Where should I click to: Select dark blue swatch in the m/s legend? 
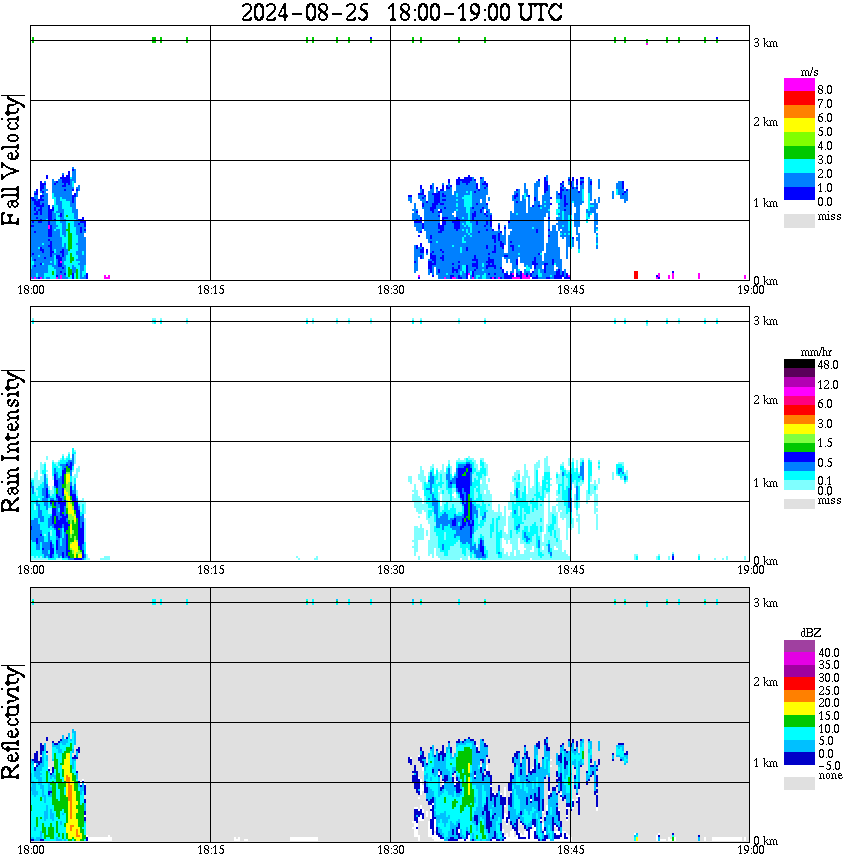[x=799, y=193]
